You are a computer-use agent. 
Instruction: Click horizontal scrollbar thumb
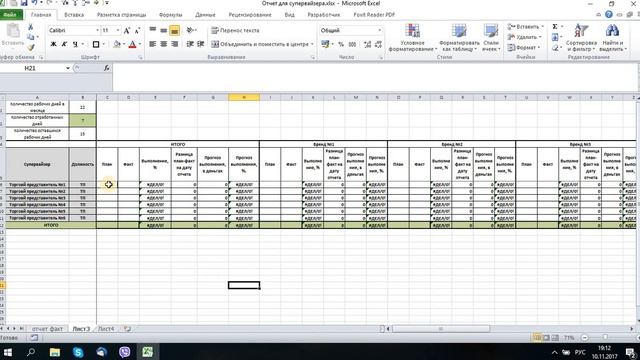point(441,329)
